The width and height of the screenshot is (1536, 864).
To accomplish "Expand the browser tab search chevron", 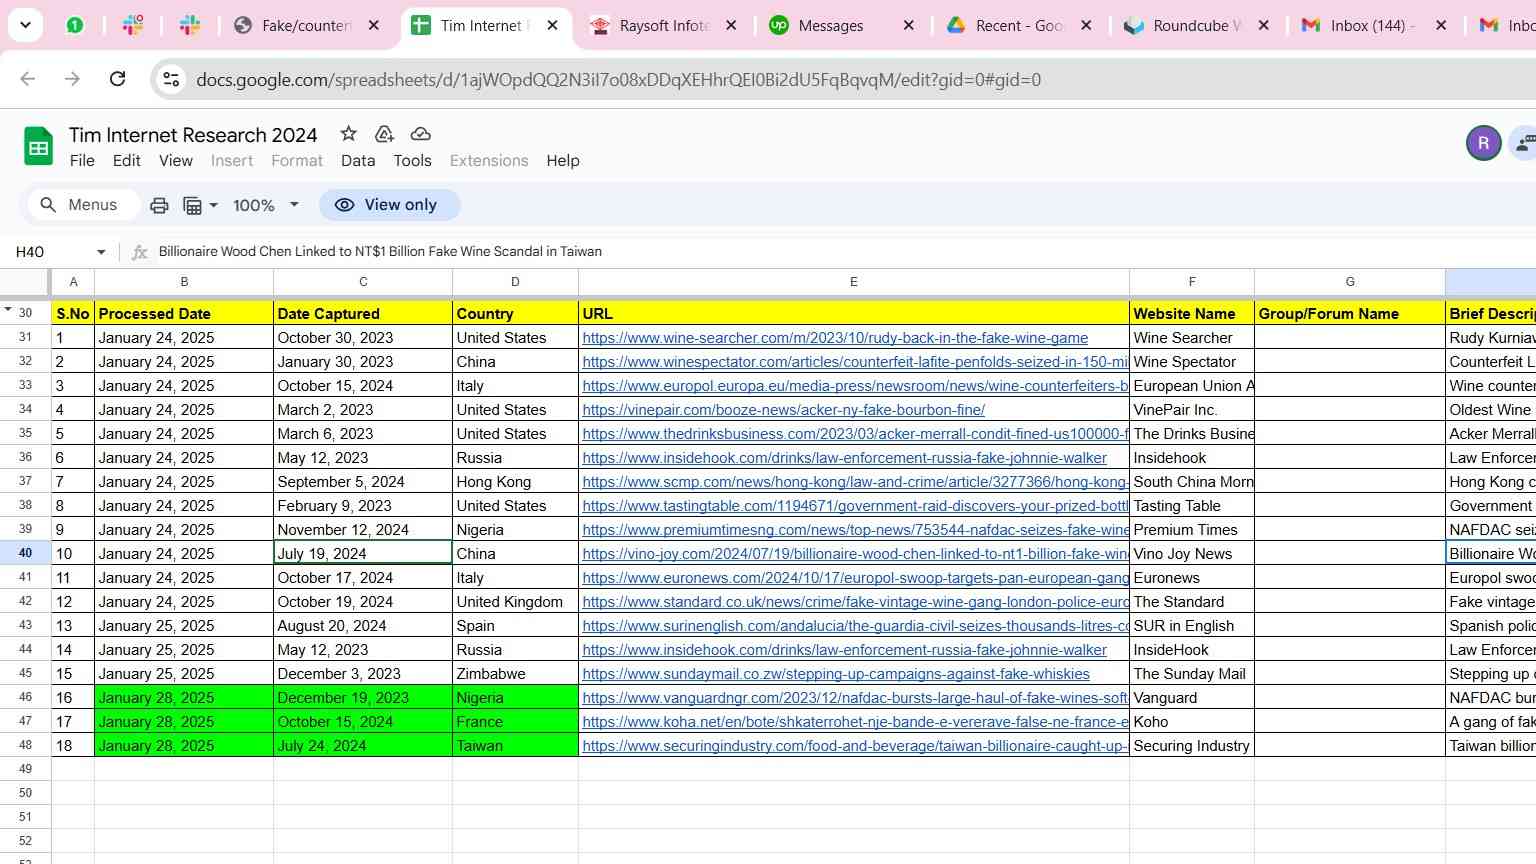I will coord(25,25).
